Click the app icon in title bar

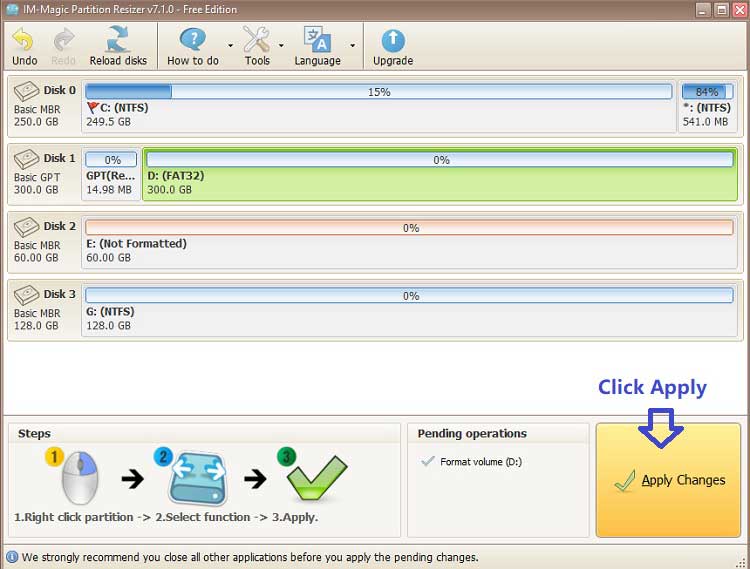(x=12, y=9)
